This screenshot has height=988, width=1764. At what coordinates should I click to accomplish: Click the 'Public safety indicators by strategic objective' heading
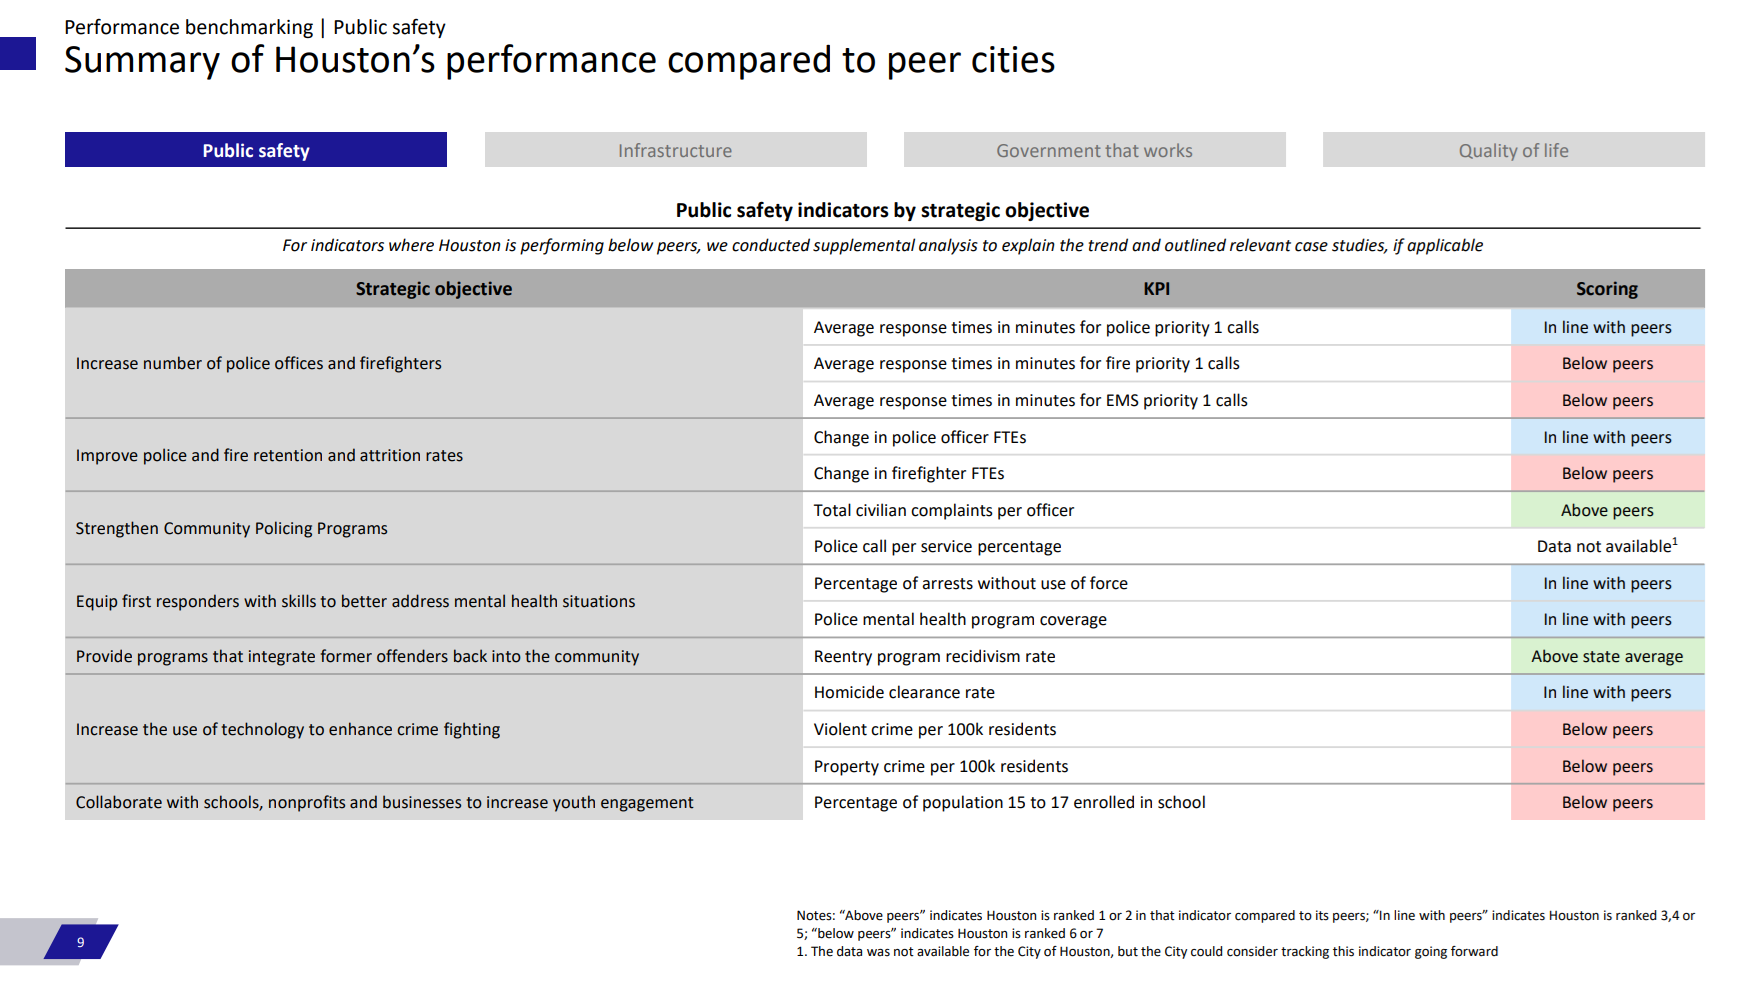pos(882,210)
